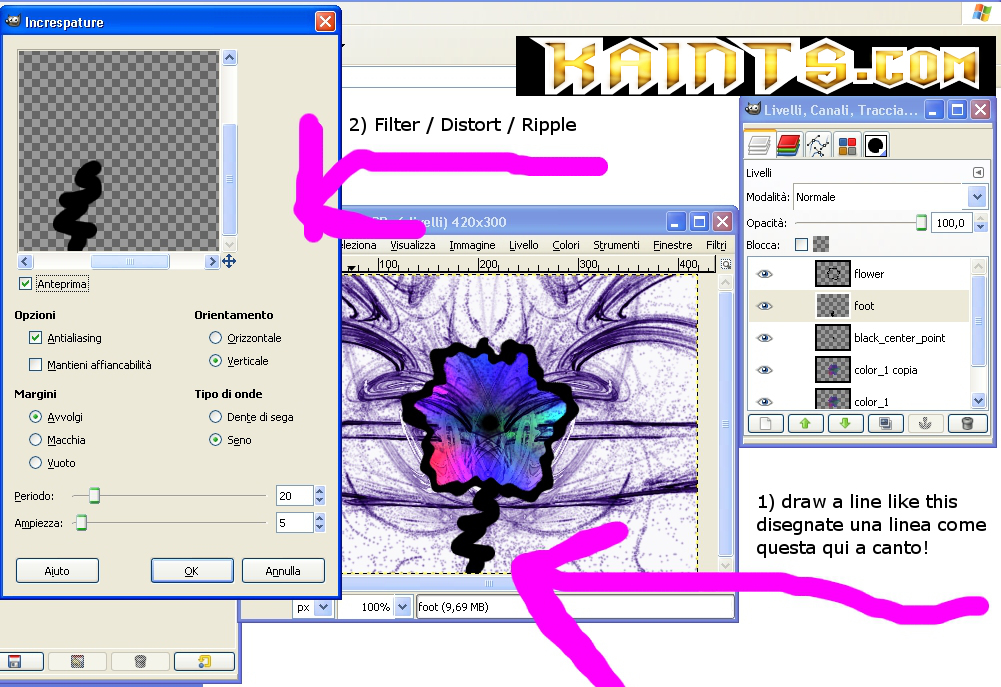Open the Visualizza menu
Image resolution: width=1001 pixels, height=687 pixels.
pyautogui.click(x=412, y=245)
